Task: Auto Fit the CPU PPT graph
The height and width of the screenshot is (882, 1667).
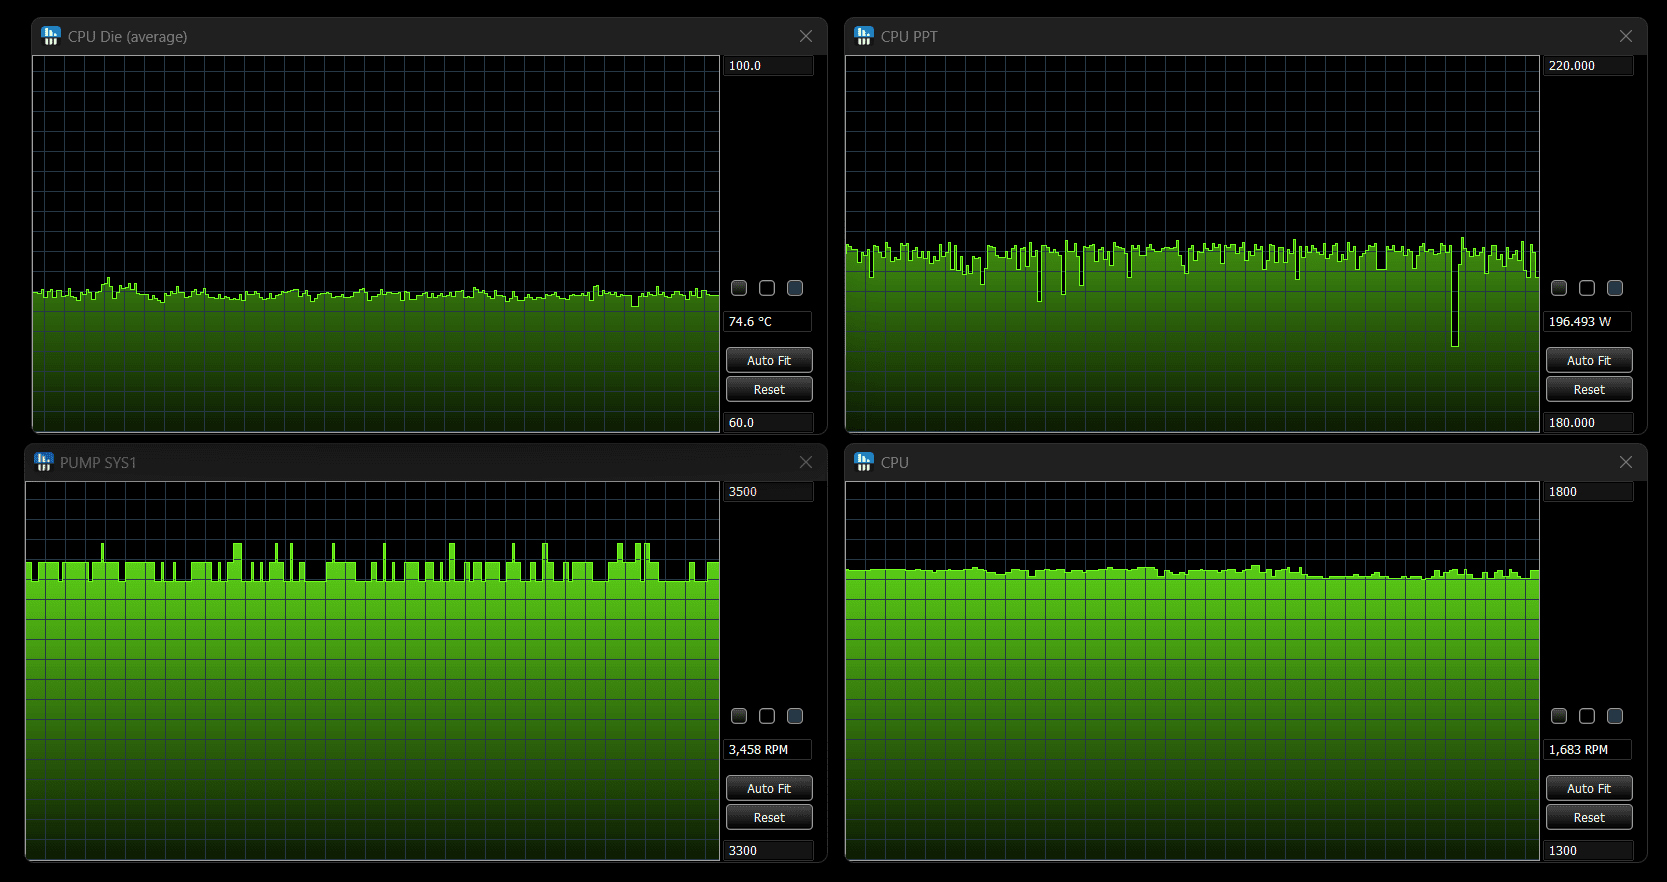Action: pos(1589,360)
